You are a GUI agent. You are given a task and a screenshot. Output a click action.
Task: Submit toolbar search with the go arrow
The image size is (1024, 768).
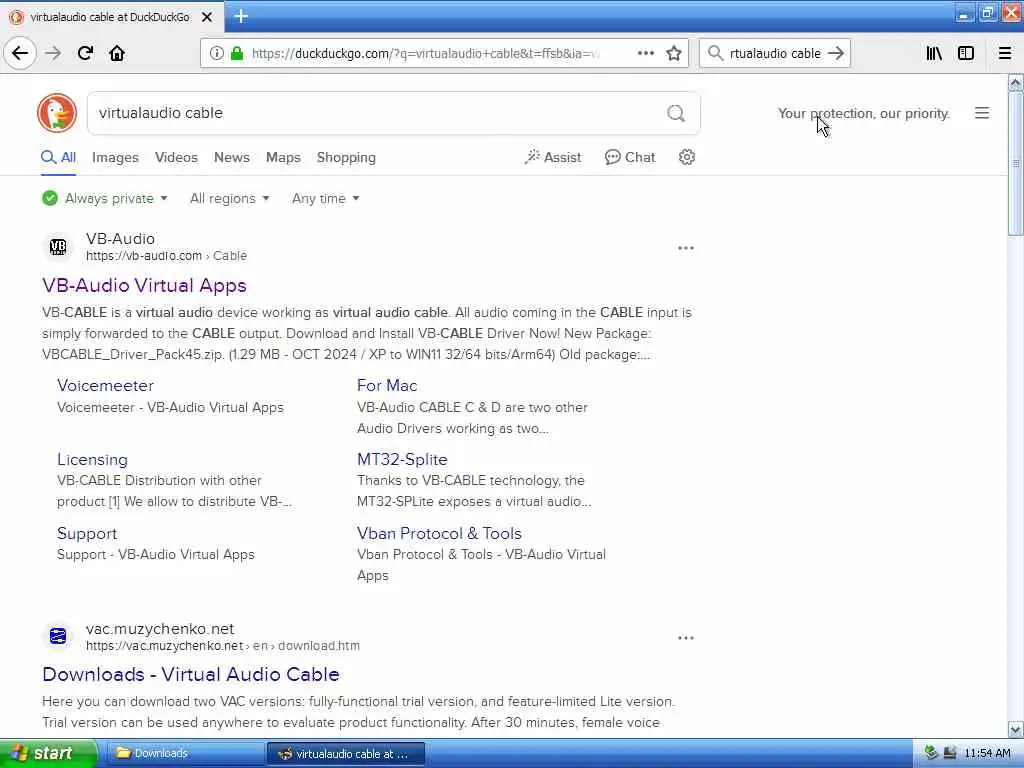click(x=835, y=53)
